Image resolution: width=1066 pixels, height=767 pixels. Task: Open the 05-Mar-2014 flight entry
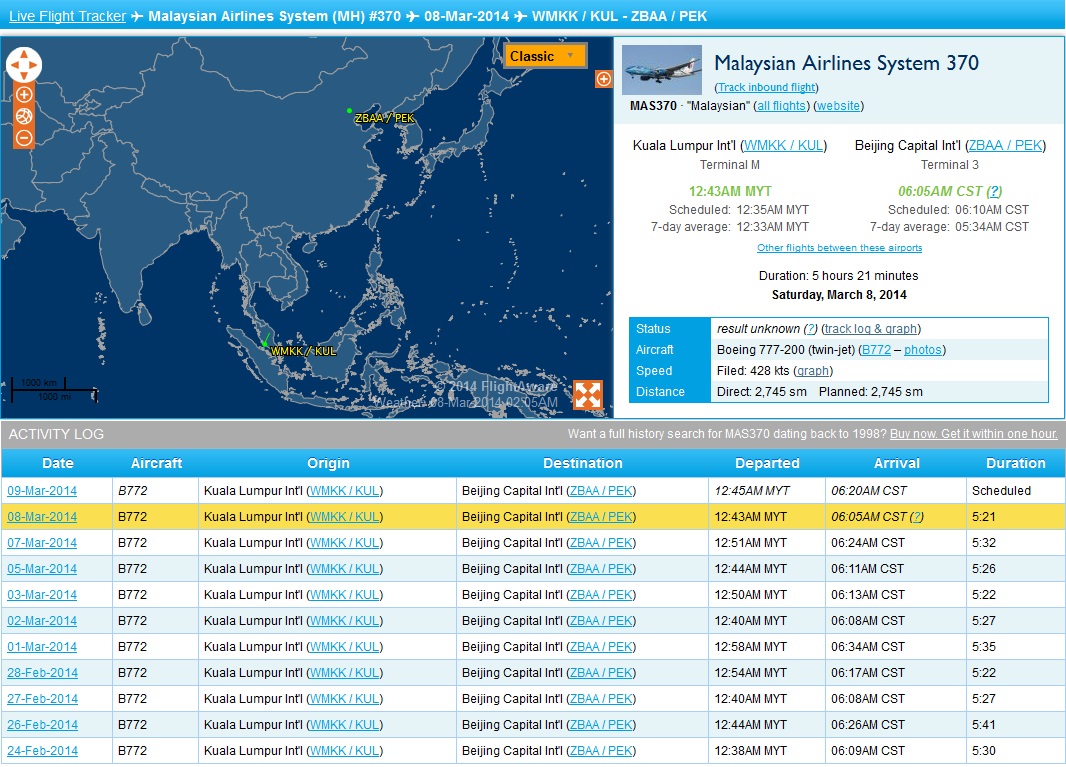coord(42,568)
